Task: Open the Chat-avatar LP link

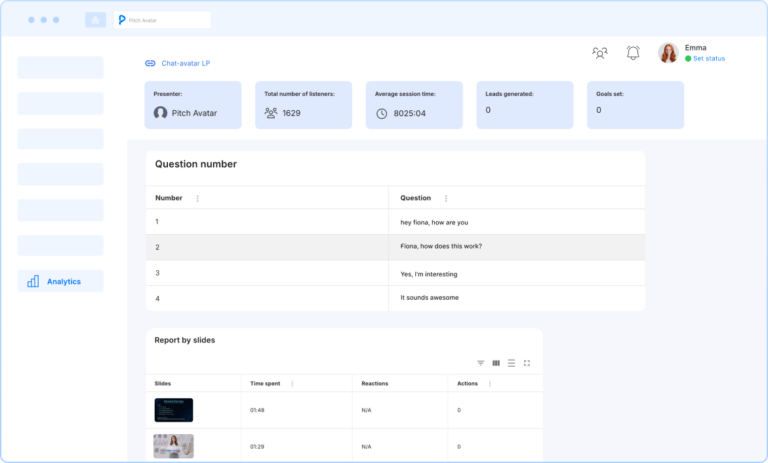Action: click(x=185, y=63)
